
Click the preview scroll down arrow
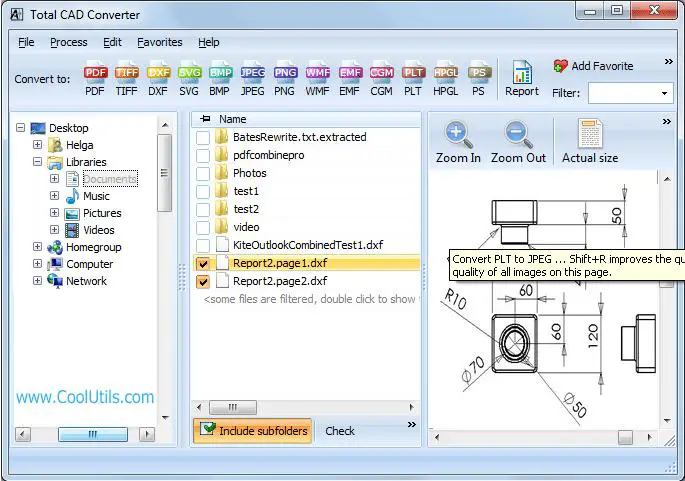tap(667, 421)
